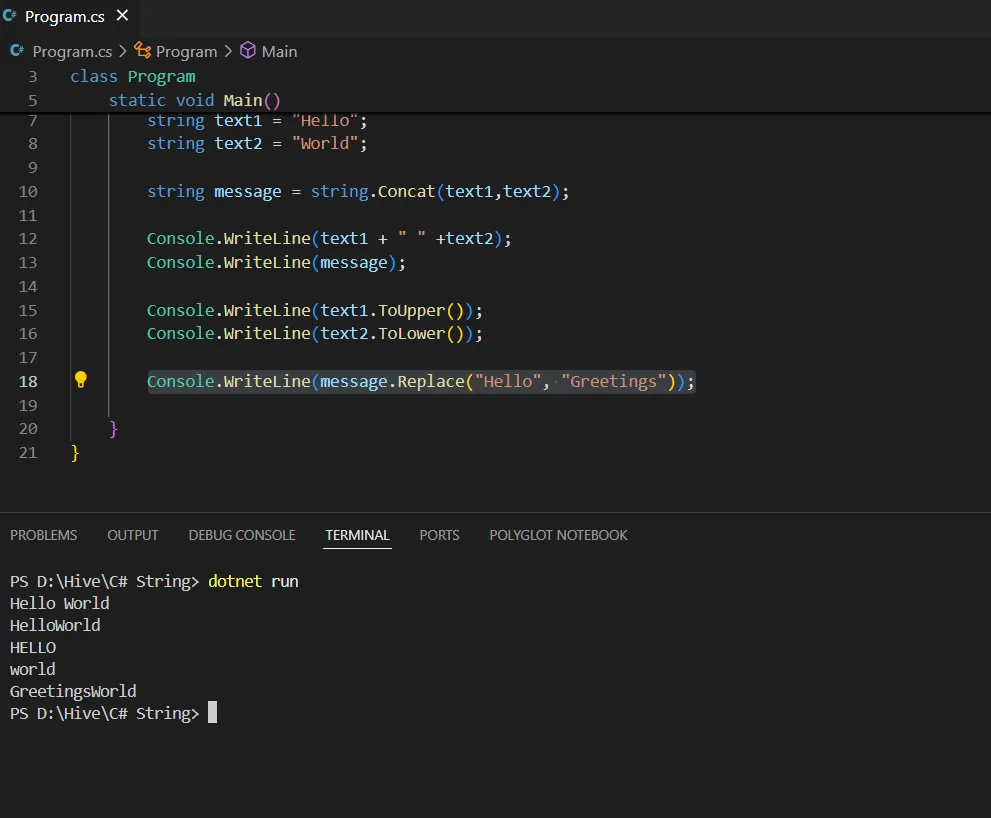Open the Program class breadcrumb
This screenshot has width=991, height=818.
click(186, 52)
